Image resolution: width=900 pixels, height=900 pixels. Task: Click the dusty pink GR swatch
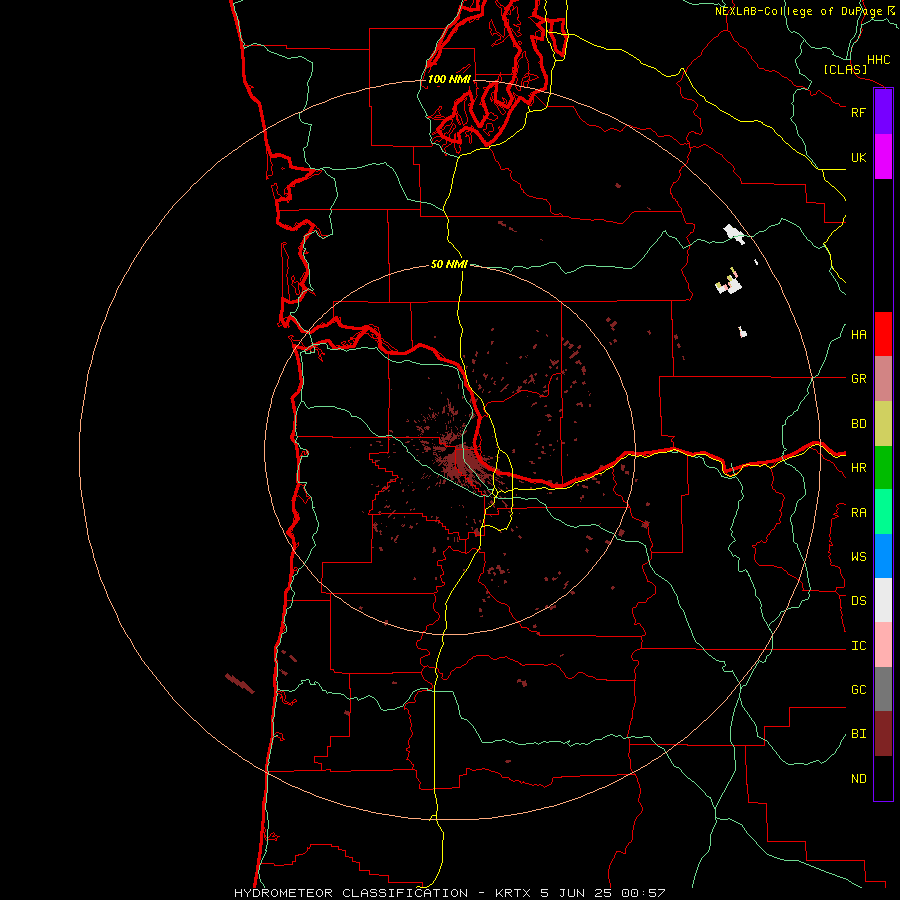883,379
